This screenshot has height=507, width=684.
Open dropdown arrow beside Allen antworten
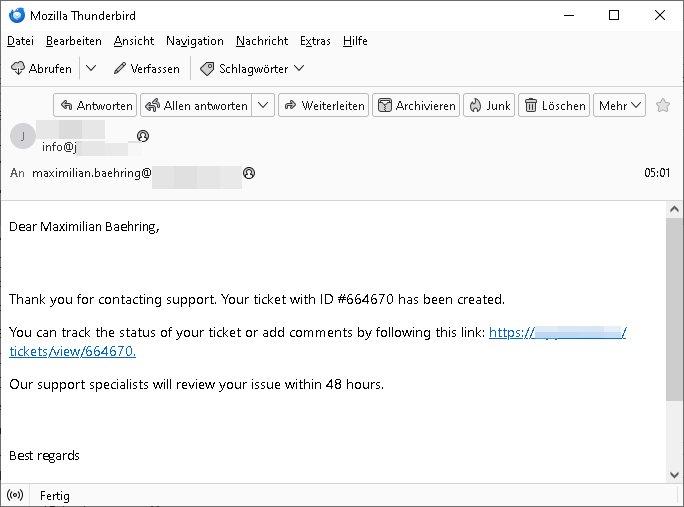tap(263, 105)
